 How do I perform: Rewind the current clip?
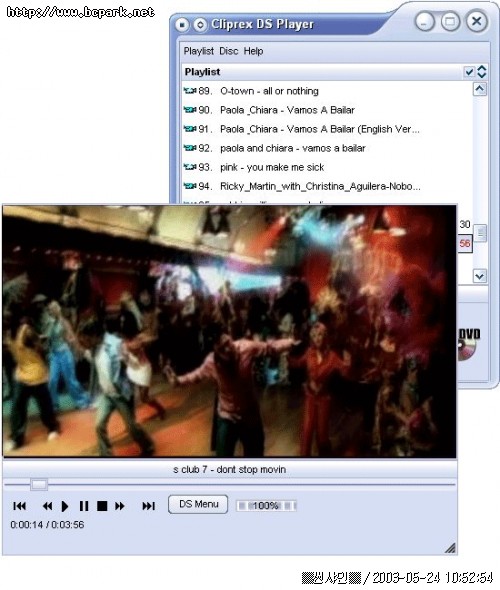point(47,506)
